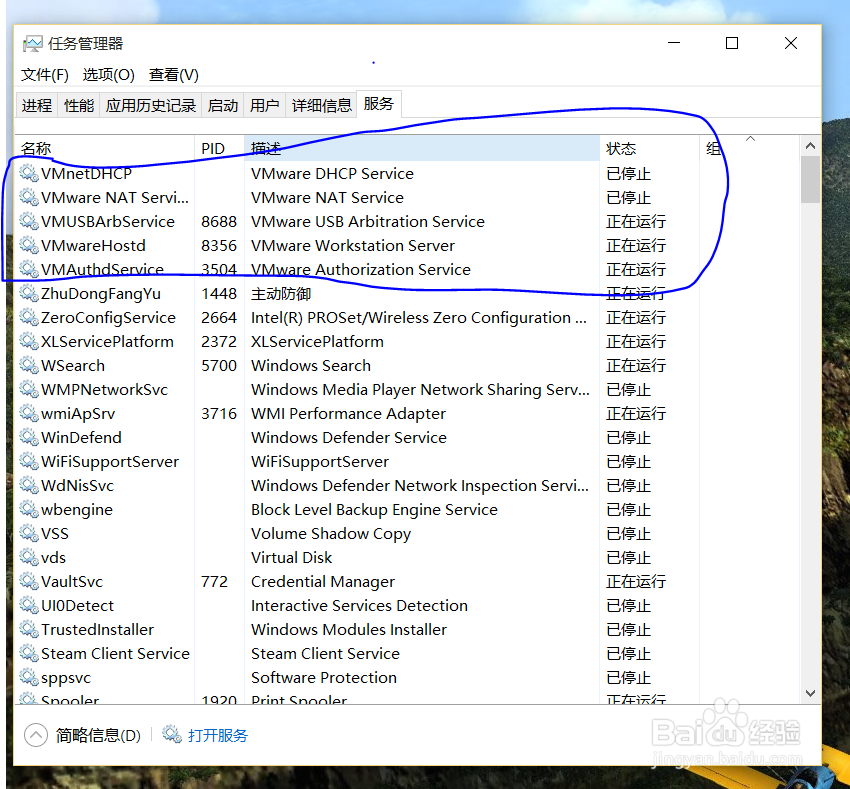Switch to the 应用历史记录 tab
The image size is (850, 789).
pos(151,105)
